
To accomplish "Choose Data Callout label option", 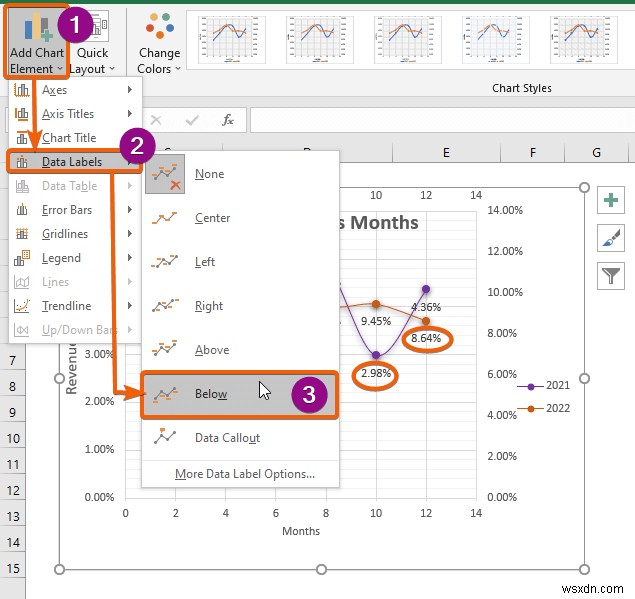I will pos(240,438).
